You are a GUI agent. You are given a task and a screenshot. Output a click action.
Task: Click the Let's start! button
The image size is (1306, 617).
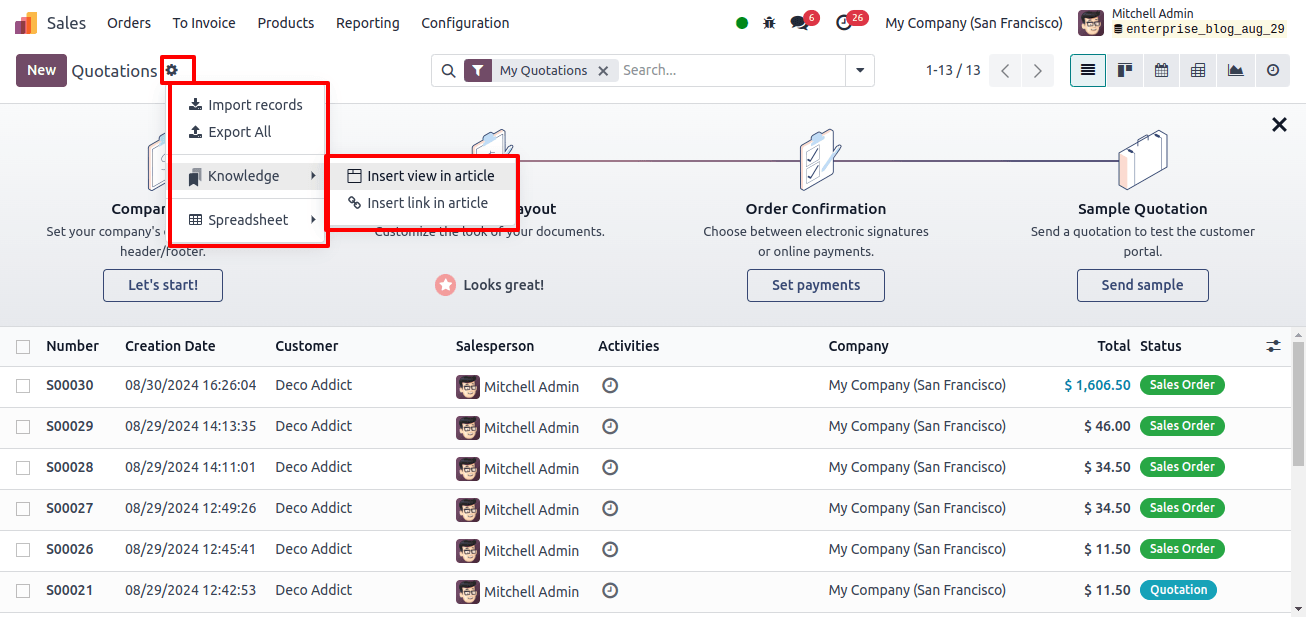(163, 285)
